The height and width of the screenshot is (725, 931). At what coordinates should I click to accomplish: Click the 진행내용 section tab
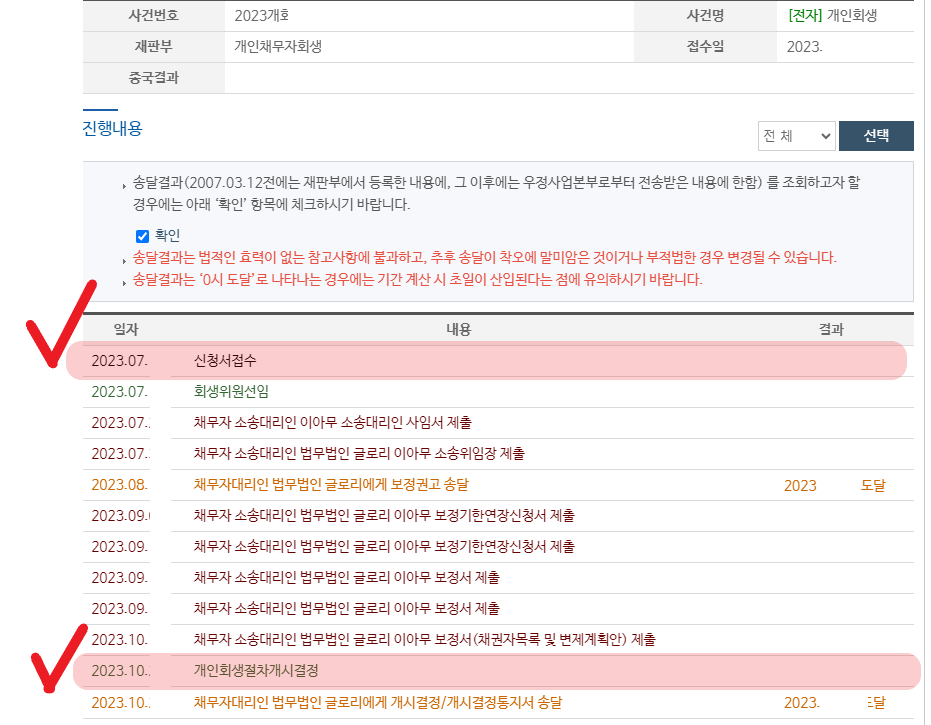112,128
